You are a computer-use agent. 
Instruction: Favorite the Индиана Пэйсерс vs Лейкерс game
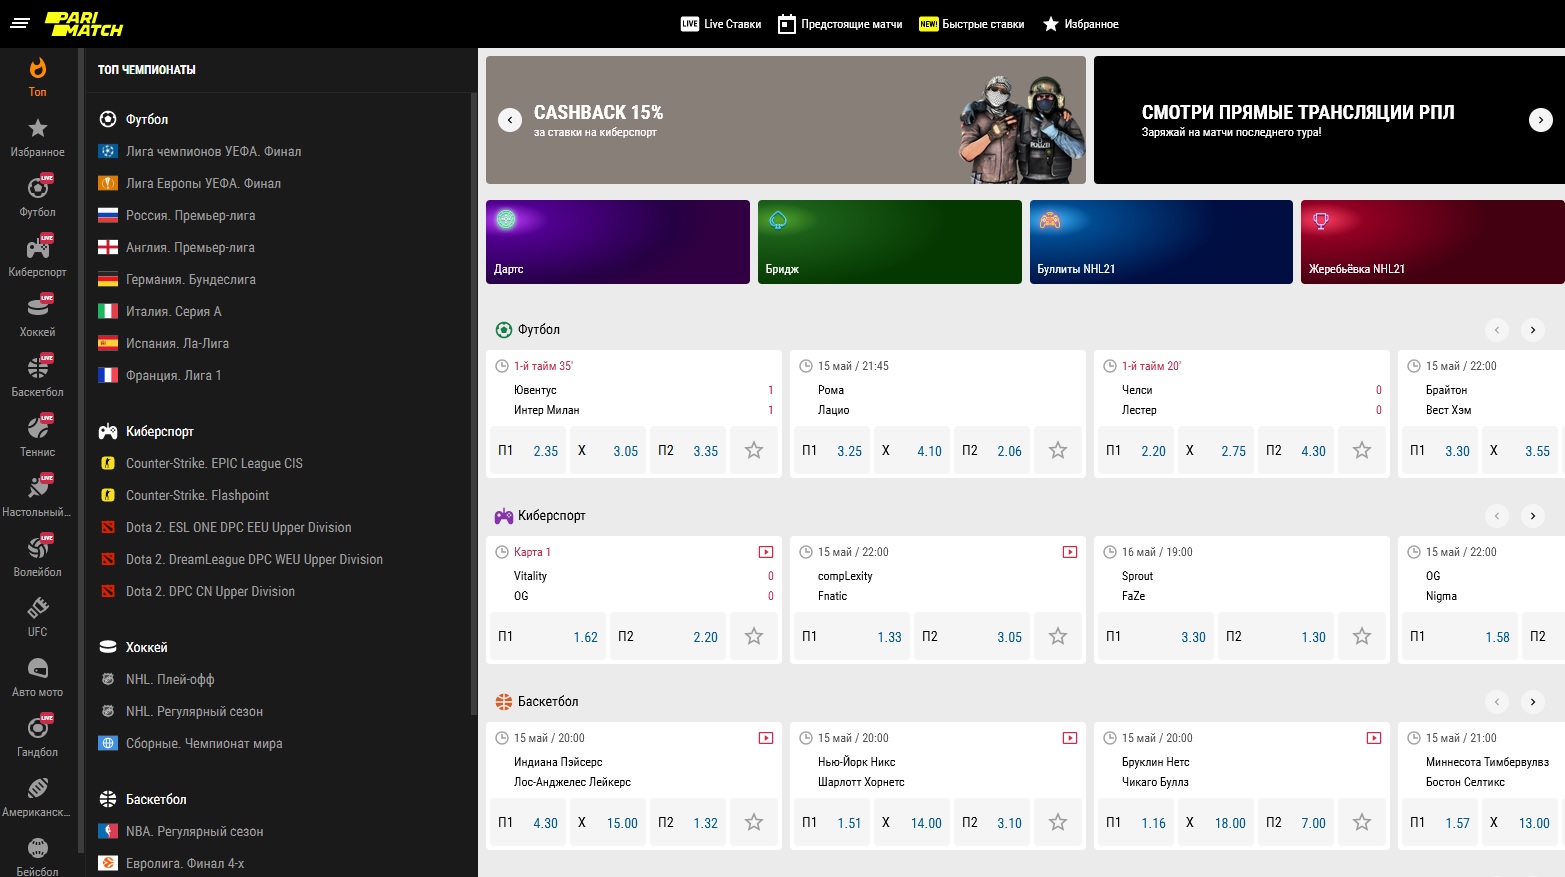coord(754,823)
